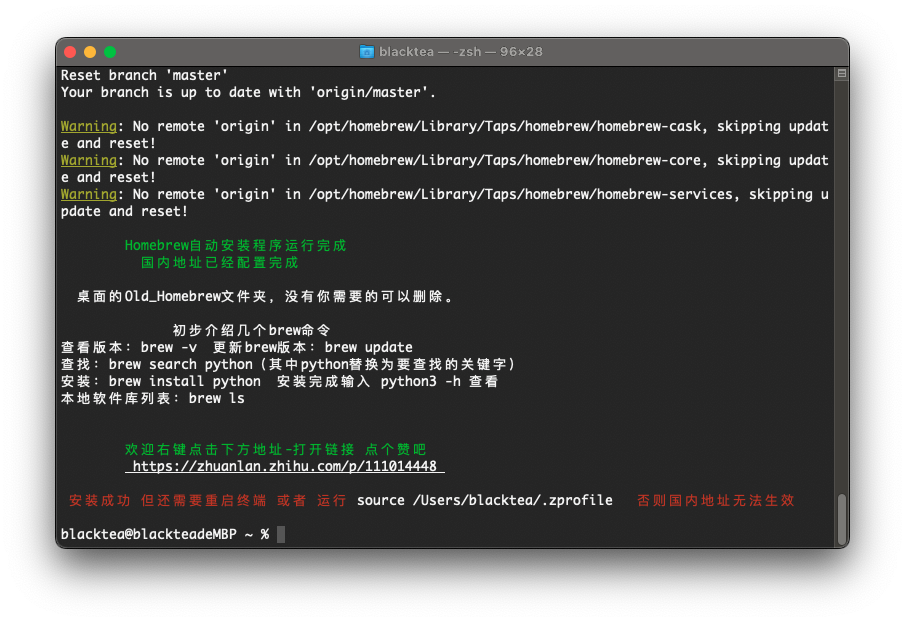Click the 'Old_Homebrew文件夹' line
Viewport: 905px width, 622px height.
[265, 297]
